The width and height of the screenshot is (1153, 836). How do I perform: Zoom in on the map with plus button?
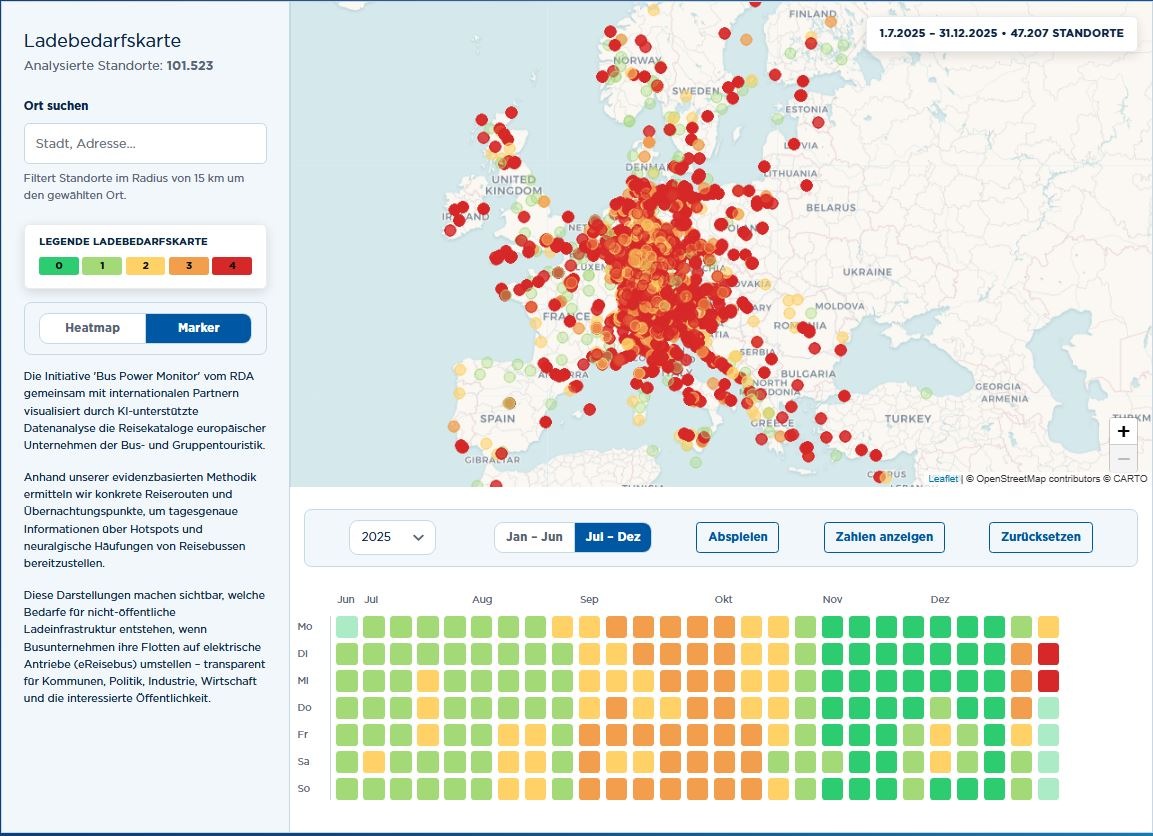pyautogui.click(x=1123, y=431)
